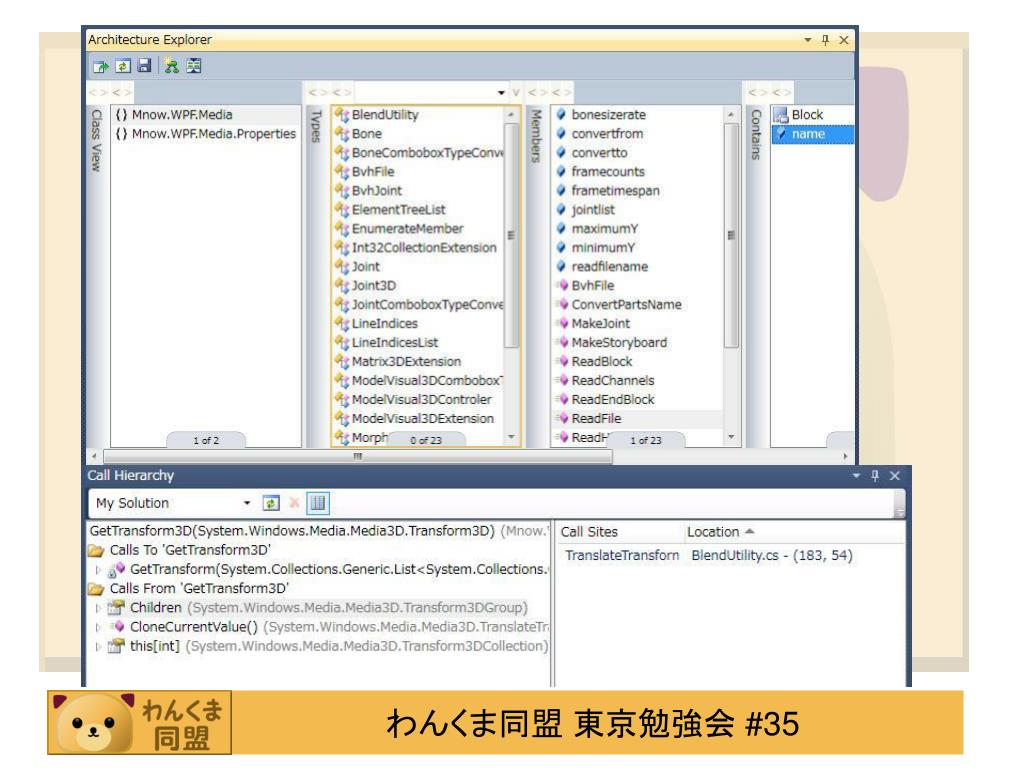Viewport: 1024px width, 768px height.
Task: Expand the GetTransform caller node
Action: [x=99, y=569]
